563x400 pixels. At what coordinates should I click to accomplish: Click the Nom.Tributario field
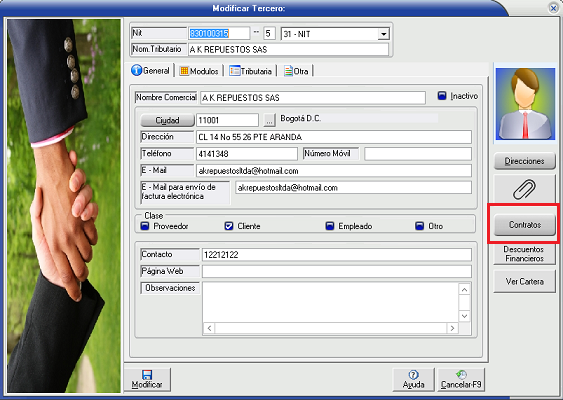tap(288, 50)
